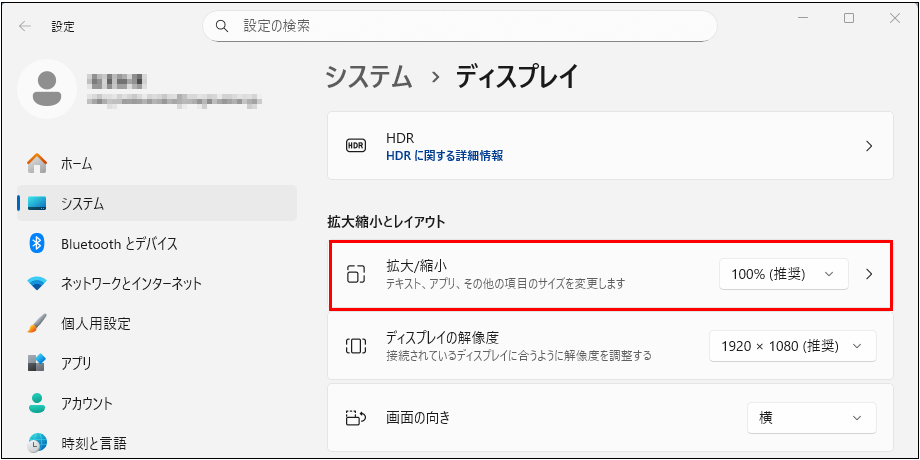The width and height of the screenshot is (920, 460).
Task: Open the HDR settings row chevron
Action: (869, 146)
